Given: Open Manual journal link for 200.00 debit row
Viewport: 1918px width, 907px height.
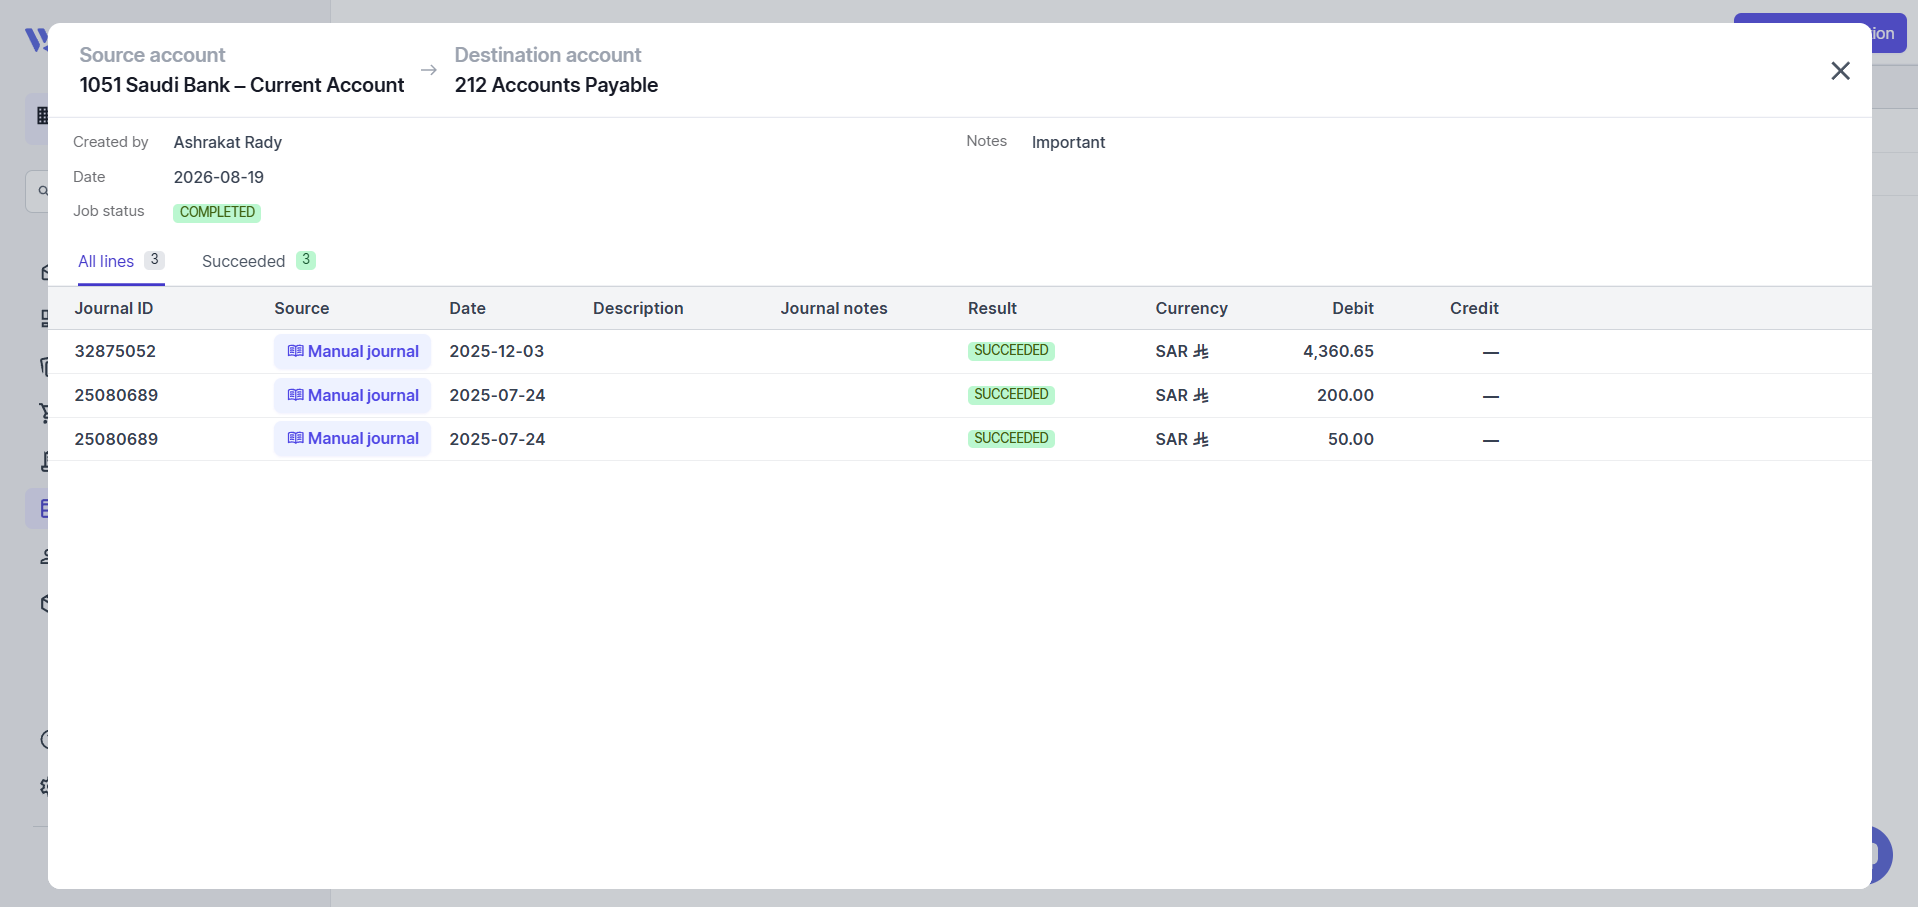Looking at the screenshot, I should [x=352, y=396].
